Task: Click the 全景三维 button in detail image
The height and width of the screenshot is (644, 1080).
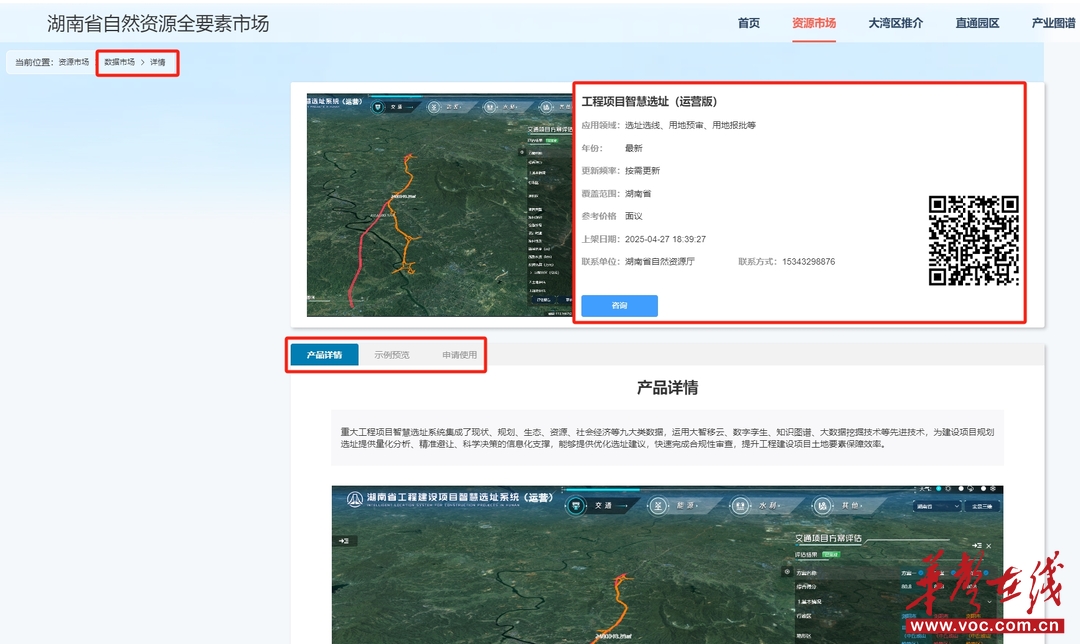Action: (x=982, y=506)
